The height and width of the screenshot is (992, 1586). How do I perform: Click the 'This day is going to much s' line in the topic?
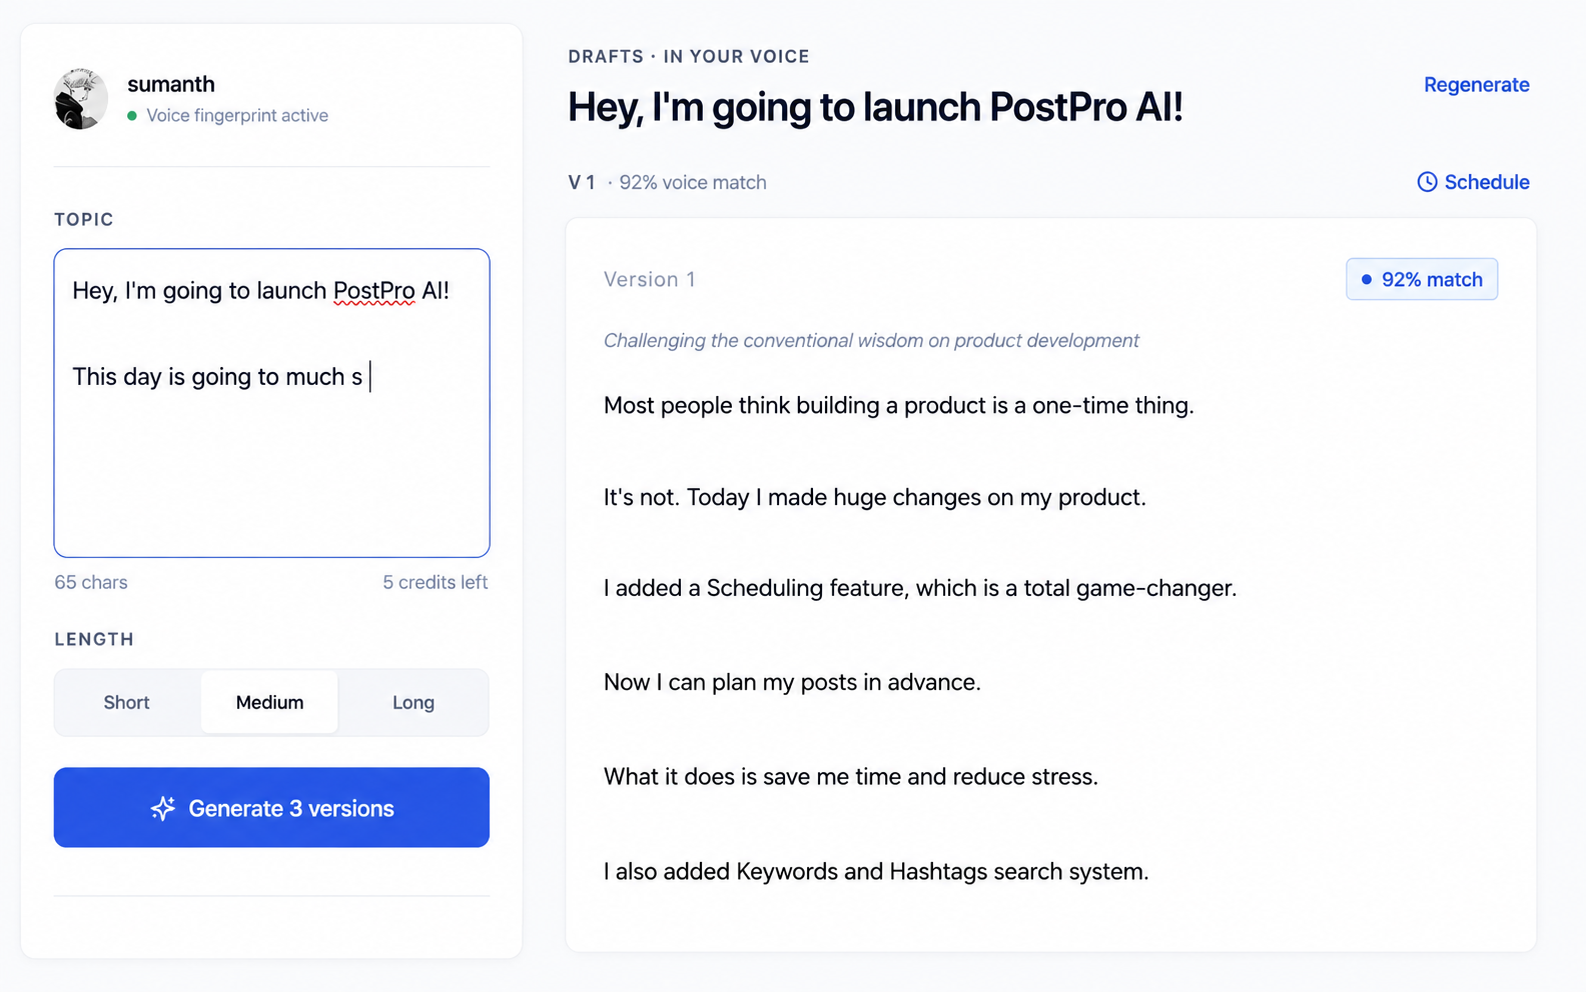[217, 377]
